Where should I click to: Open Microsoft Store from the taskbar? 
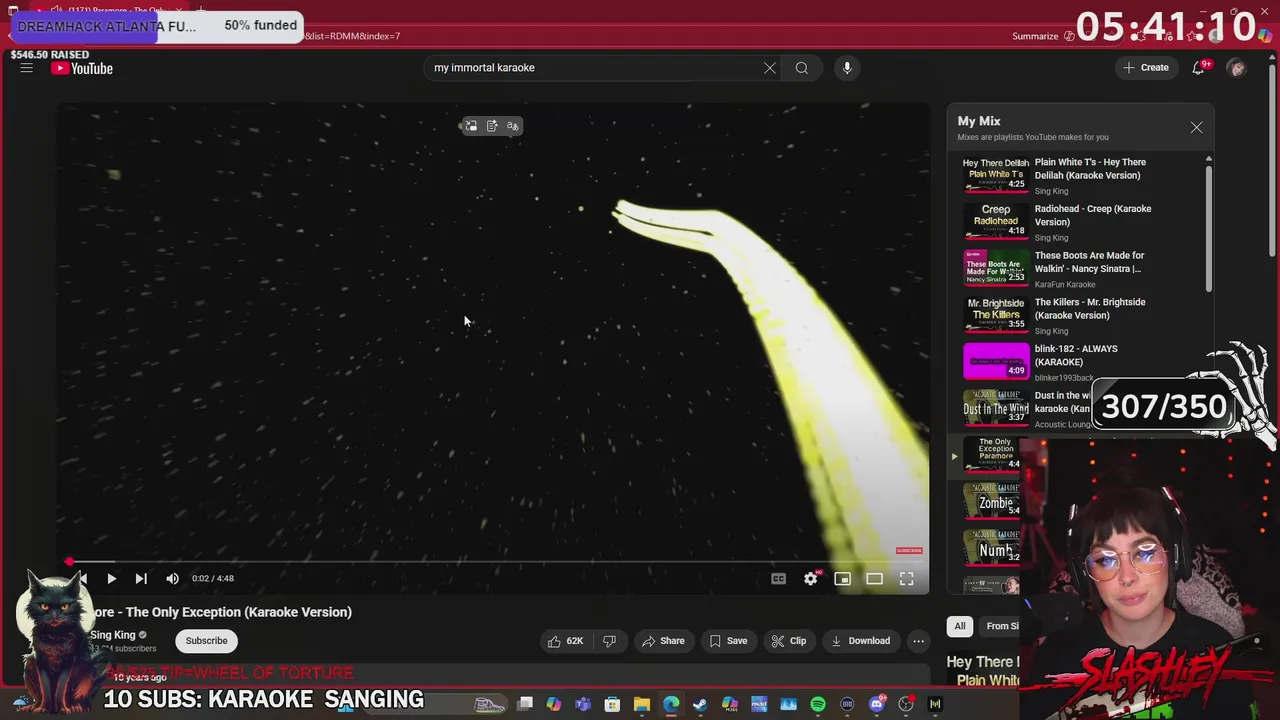pos(612,704)
